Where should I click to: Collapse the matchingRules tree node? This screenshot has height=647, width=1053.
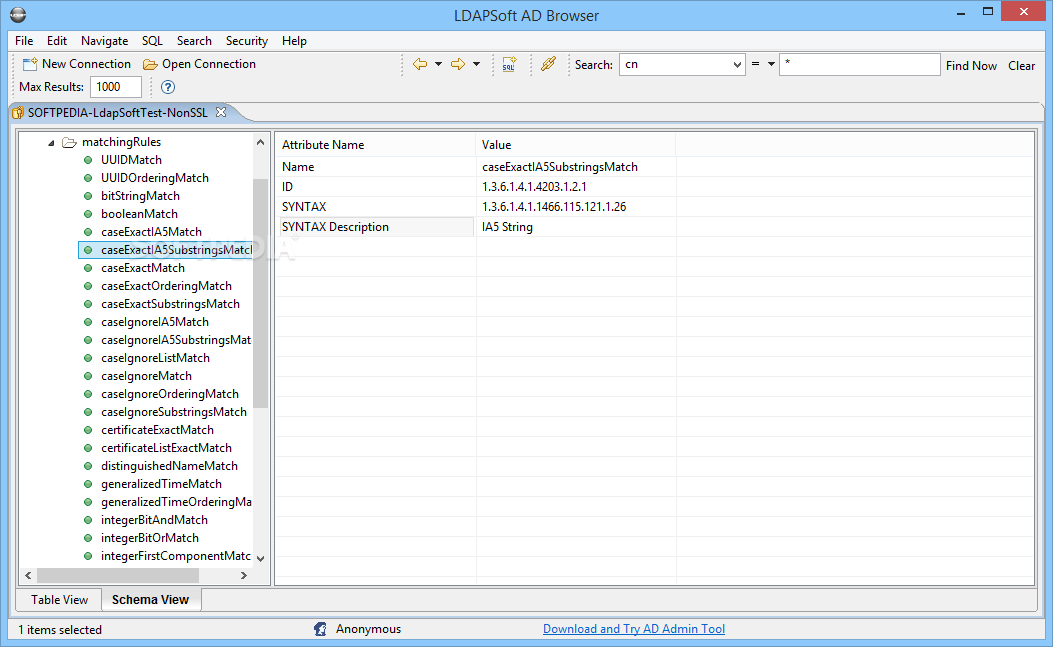[51, 142]
